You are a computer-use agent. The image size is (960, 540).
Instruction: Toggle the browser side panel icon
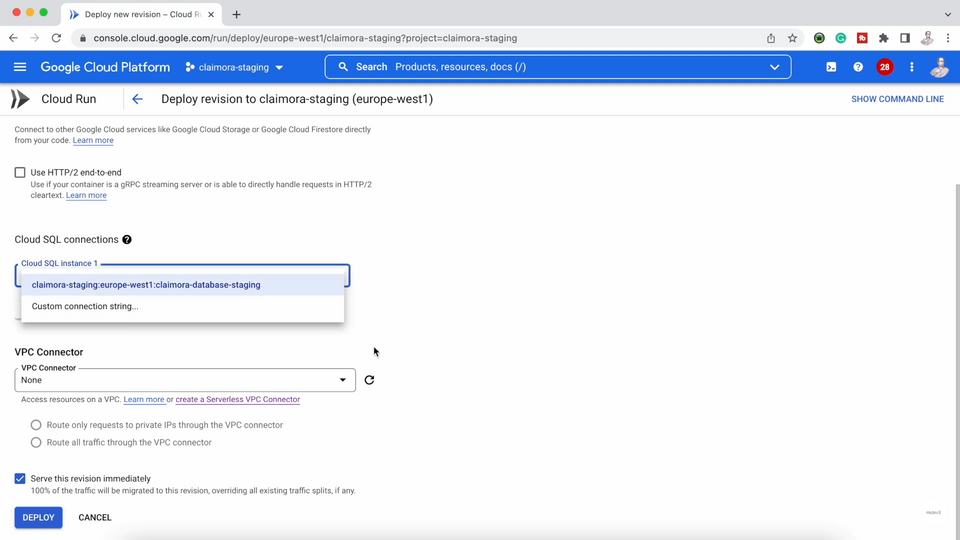pos(905,38)
